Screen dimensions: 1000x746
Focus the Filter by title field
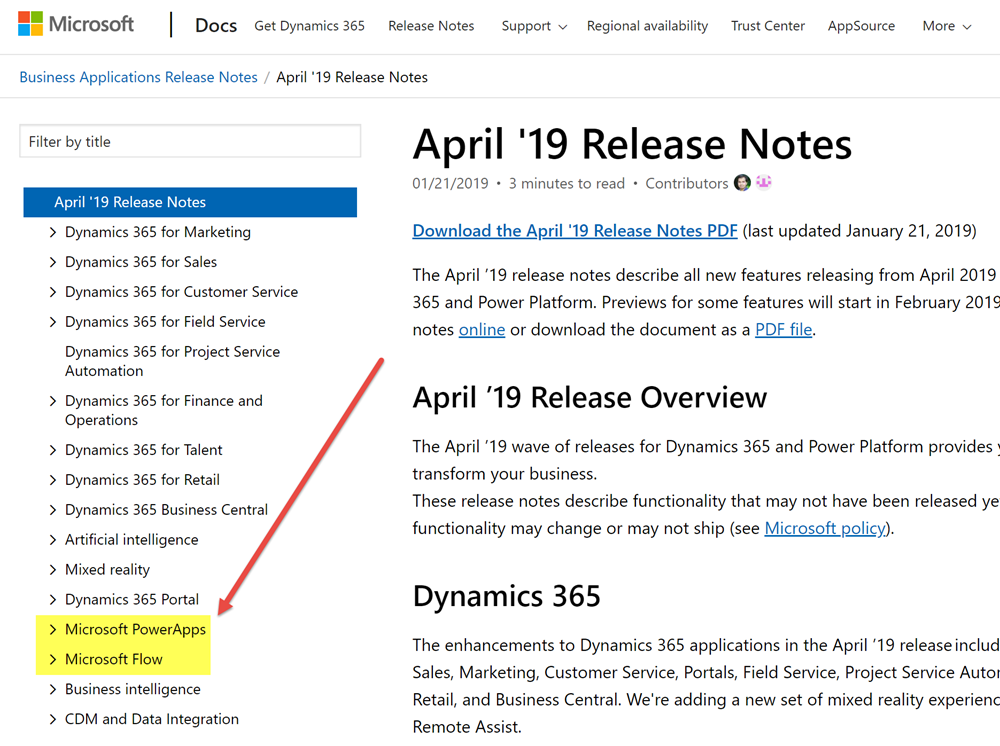190,141
